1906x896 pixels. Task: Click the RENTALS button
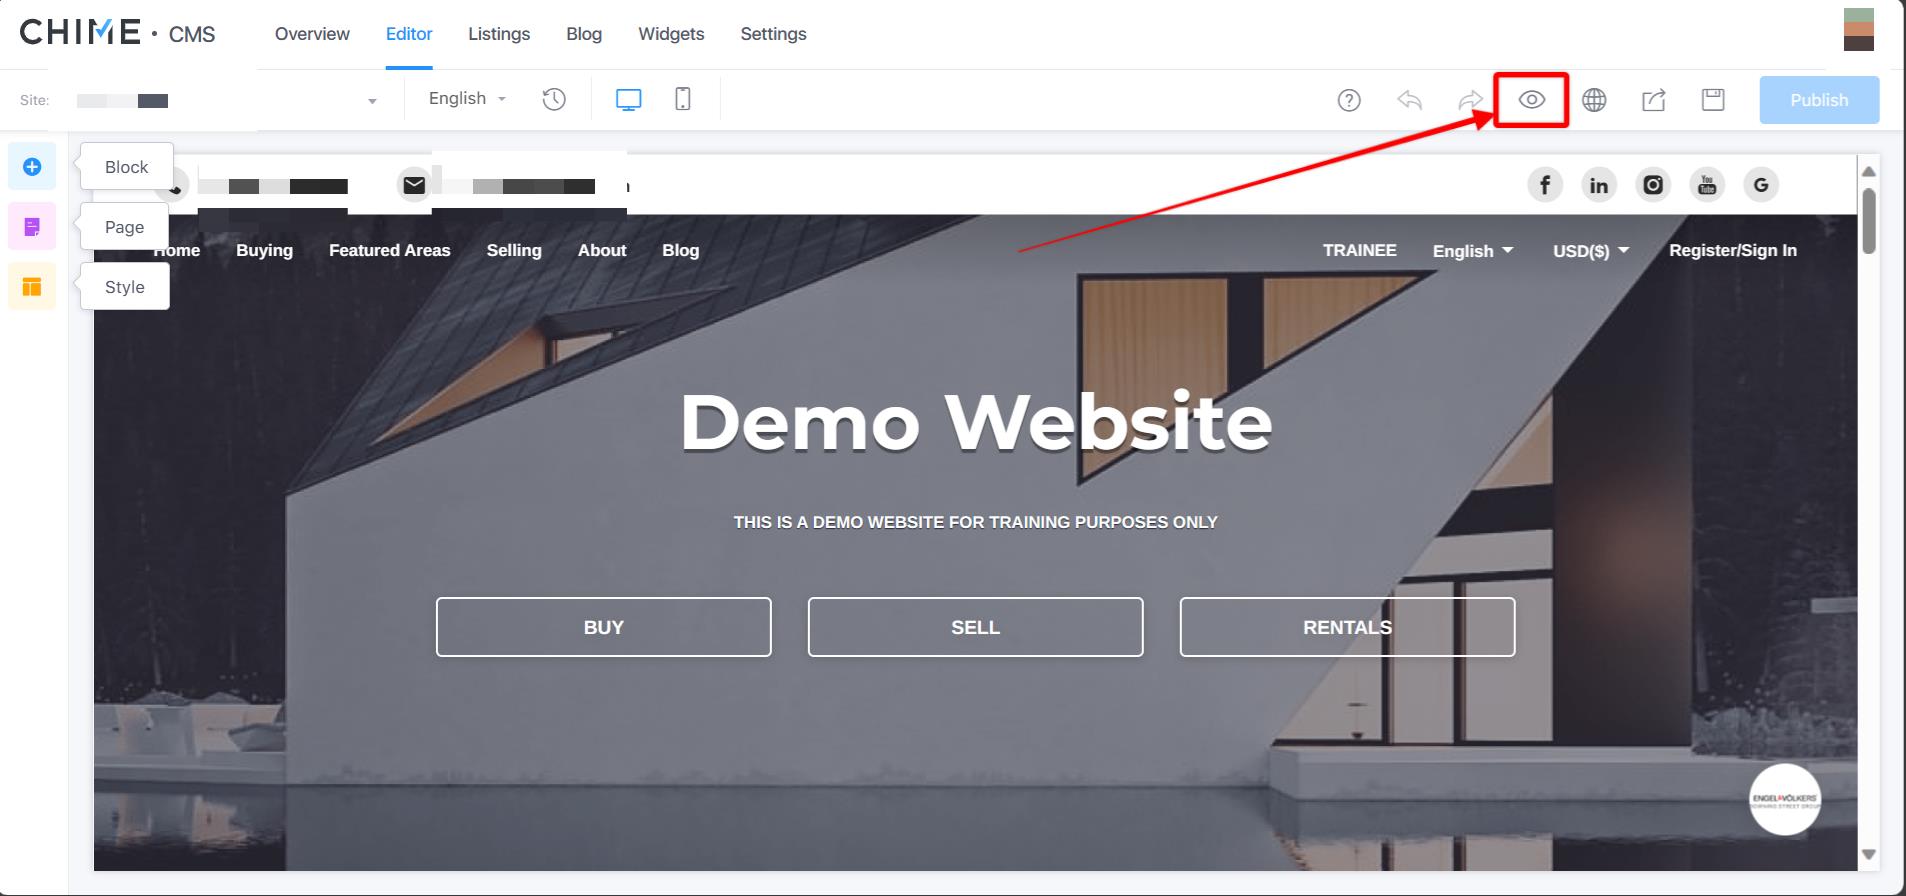[1348, 627]
